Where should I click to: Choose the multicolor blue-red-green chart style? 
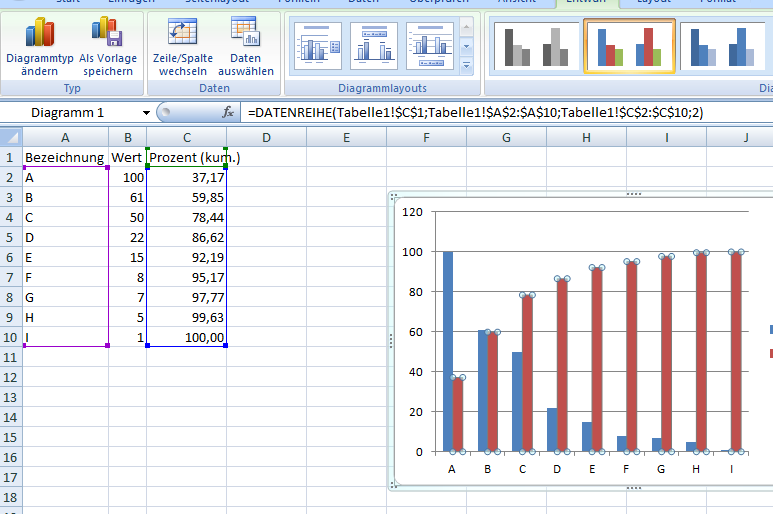click(629, 47)
